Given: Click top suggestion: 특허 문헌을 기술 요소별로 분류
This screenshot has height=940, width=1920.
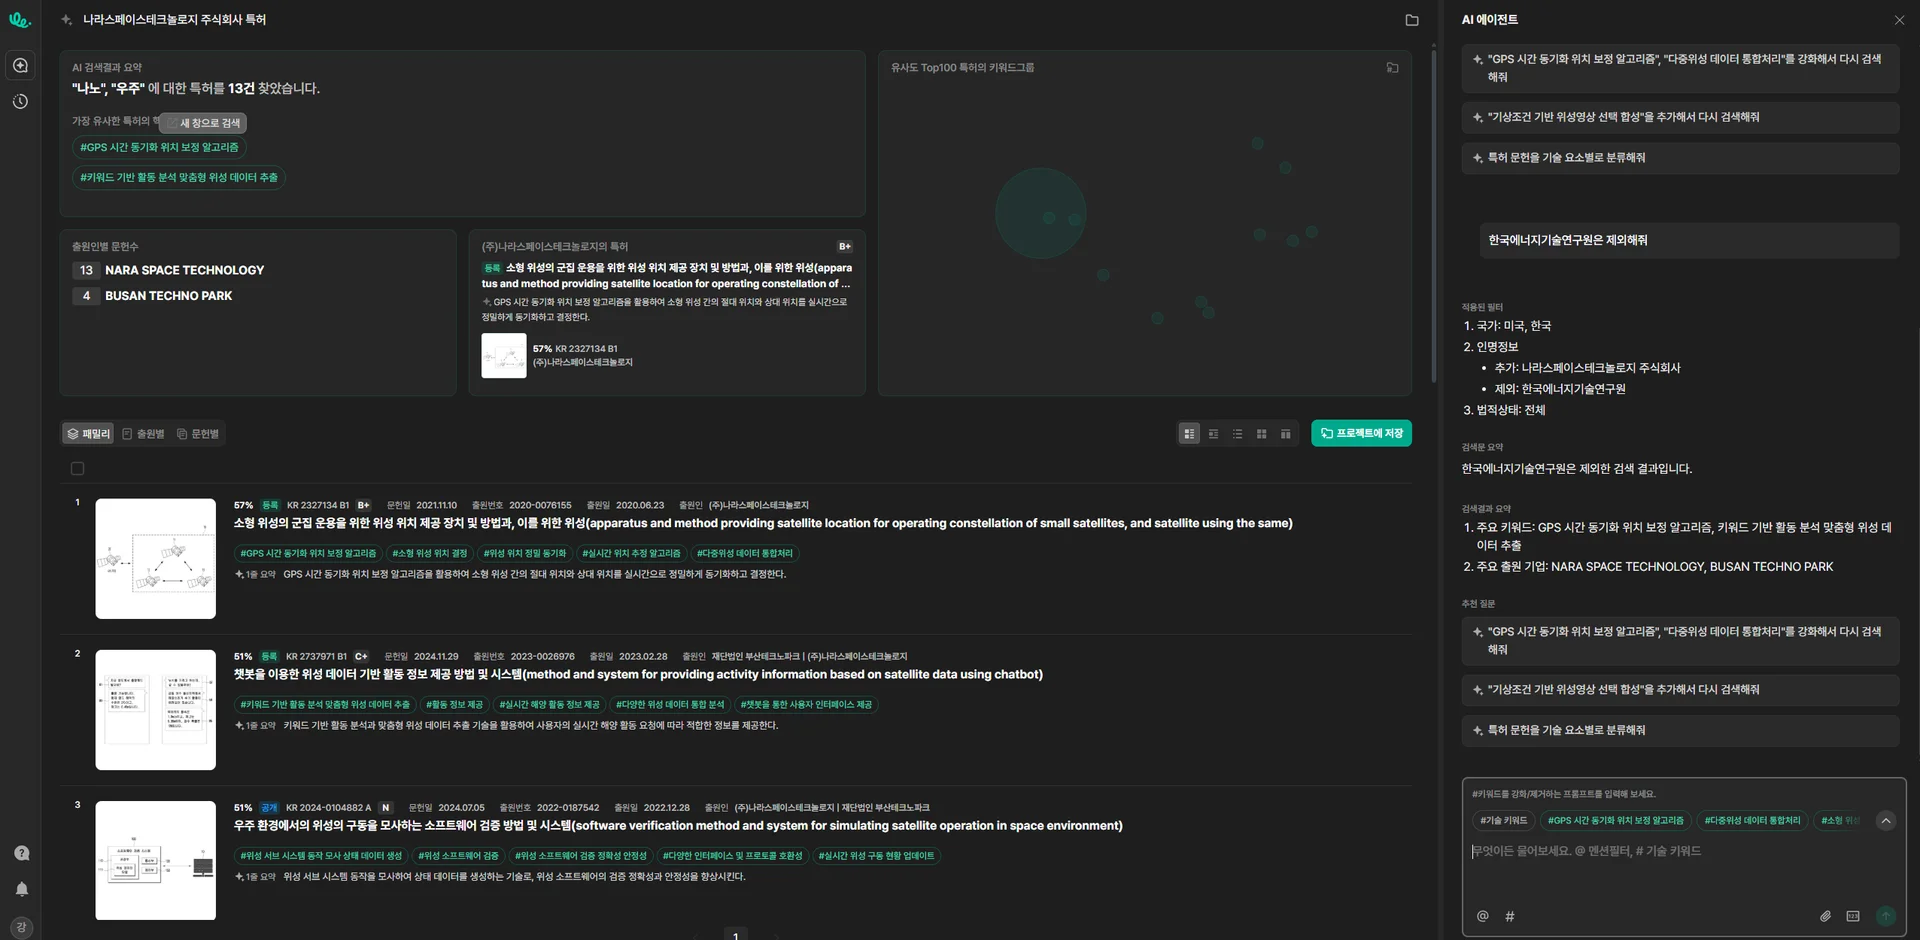Looking at the screenshot, I should pos(1680,158).
